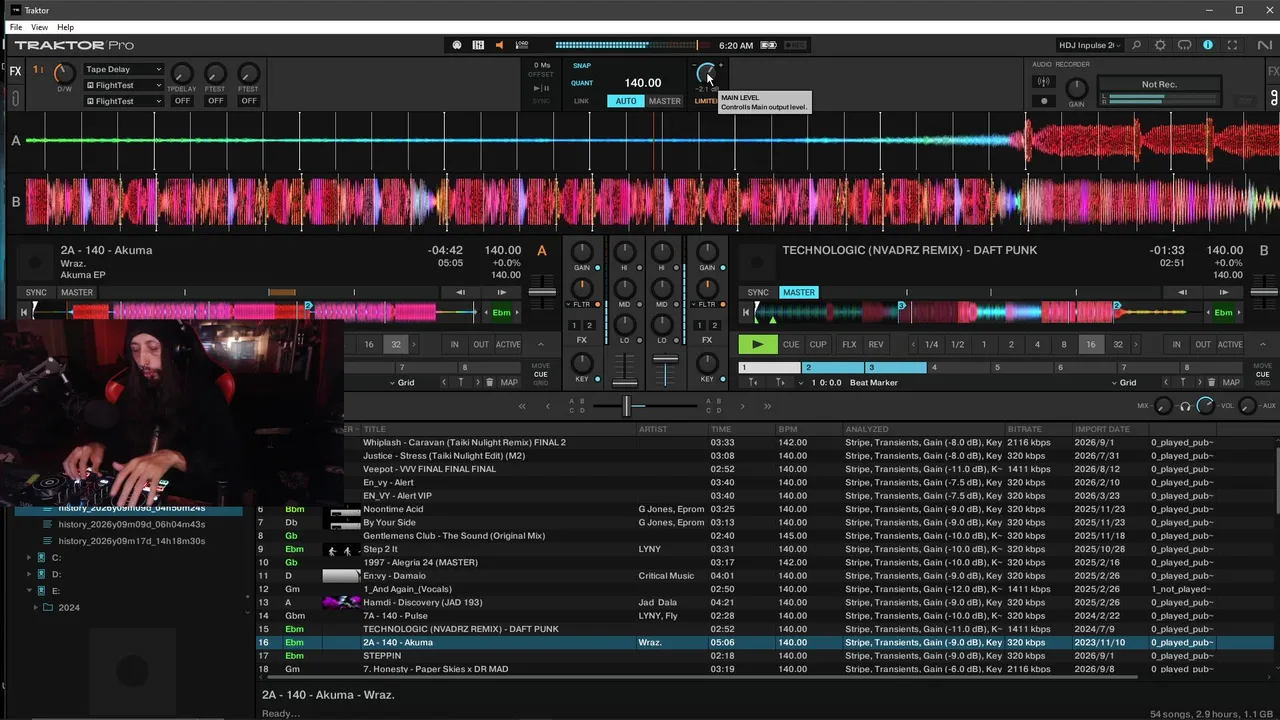The image size is (1280, 720).
Task: Open the Tape Delay effect dropdown
Action: click(x=124, y=69)
